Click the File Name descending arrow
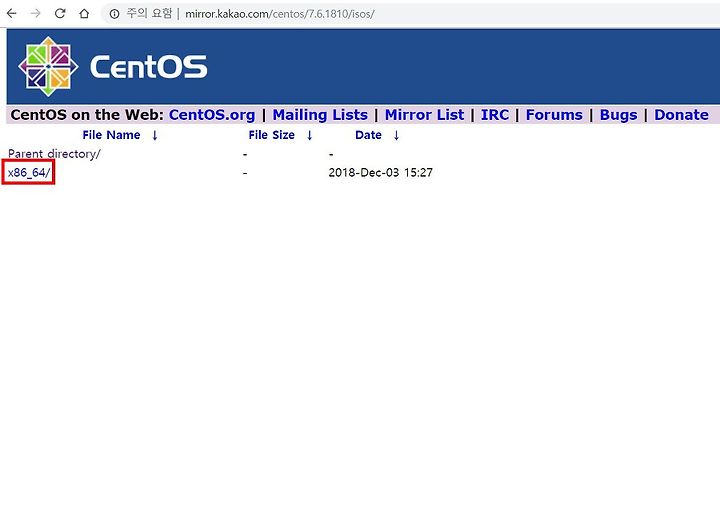Image resolution: width=720 pixels, height=520 pixels. [155, 135]
